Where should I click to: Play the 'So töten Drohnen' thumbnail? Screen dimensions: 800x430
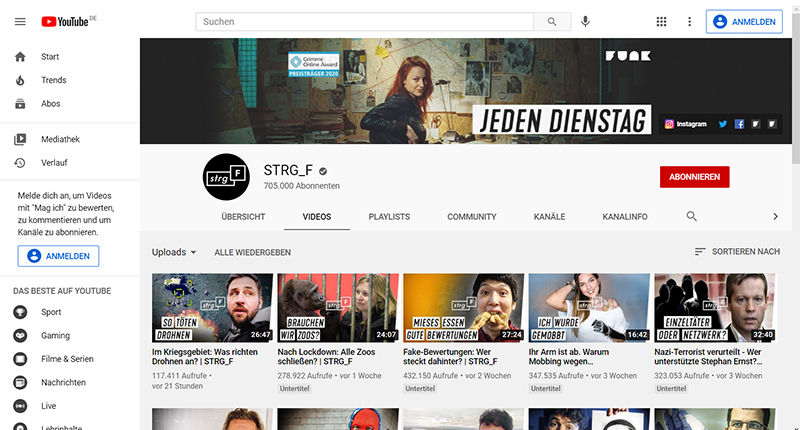point(212,308)
